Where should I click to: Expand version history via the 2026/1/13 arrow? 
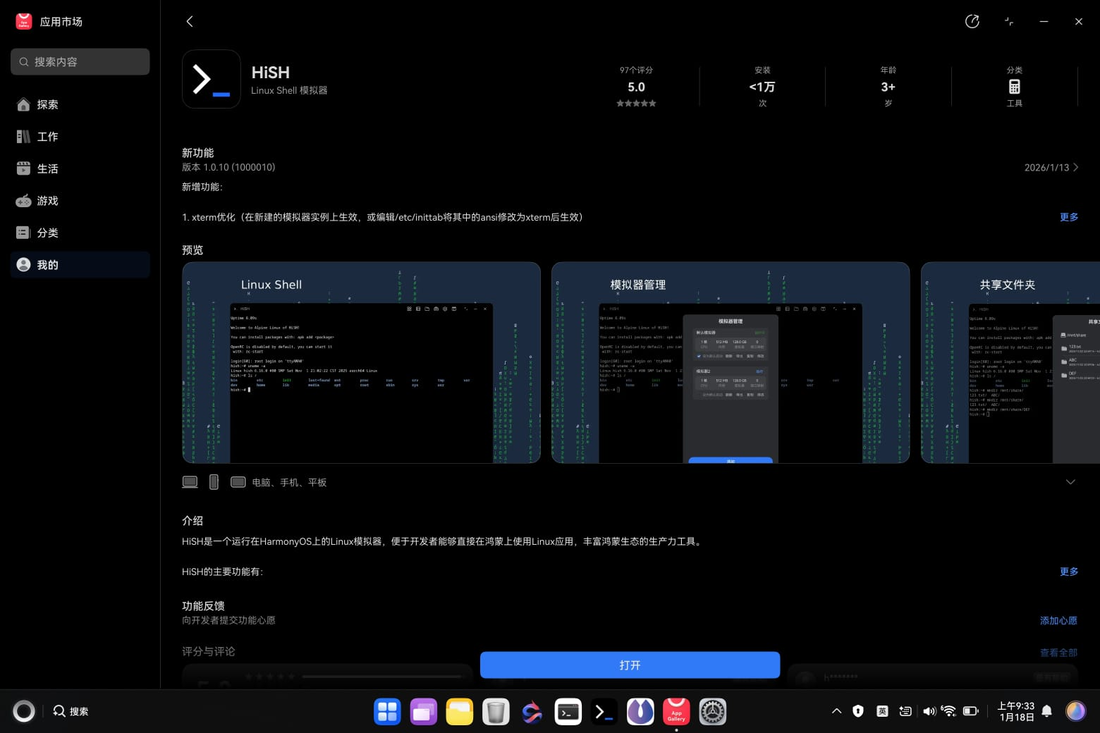point(1051,167)
